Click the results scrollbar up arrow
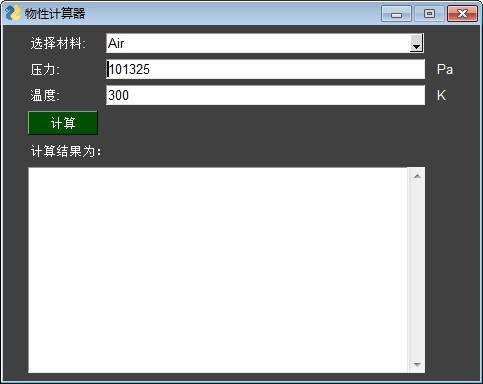The height and width of the screenshot is (384, 483). click(x=417, y=176)
